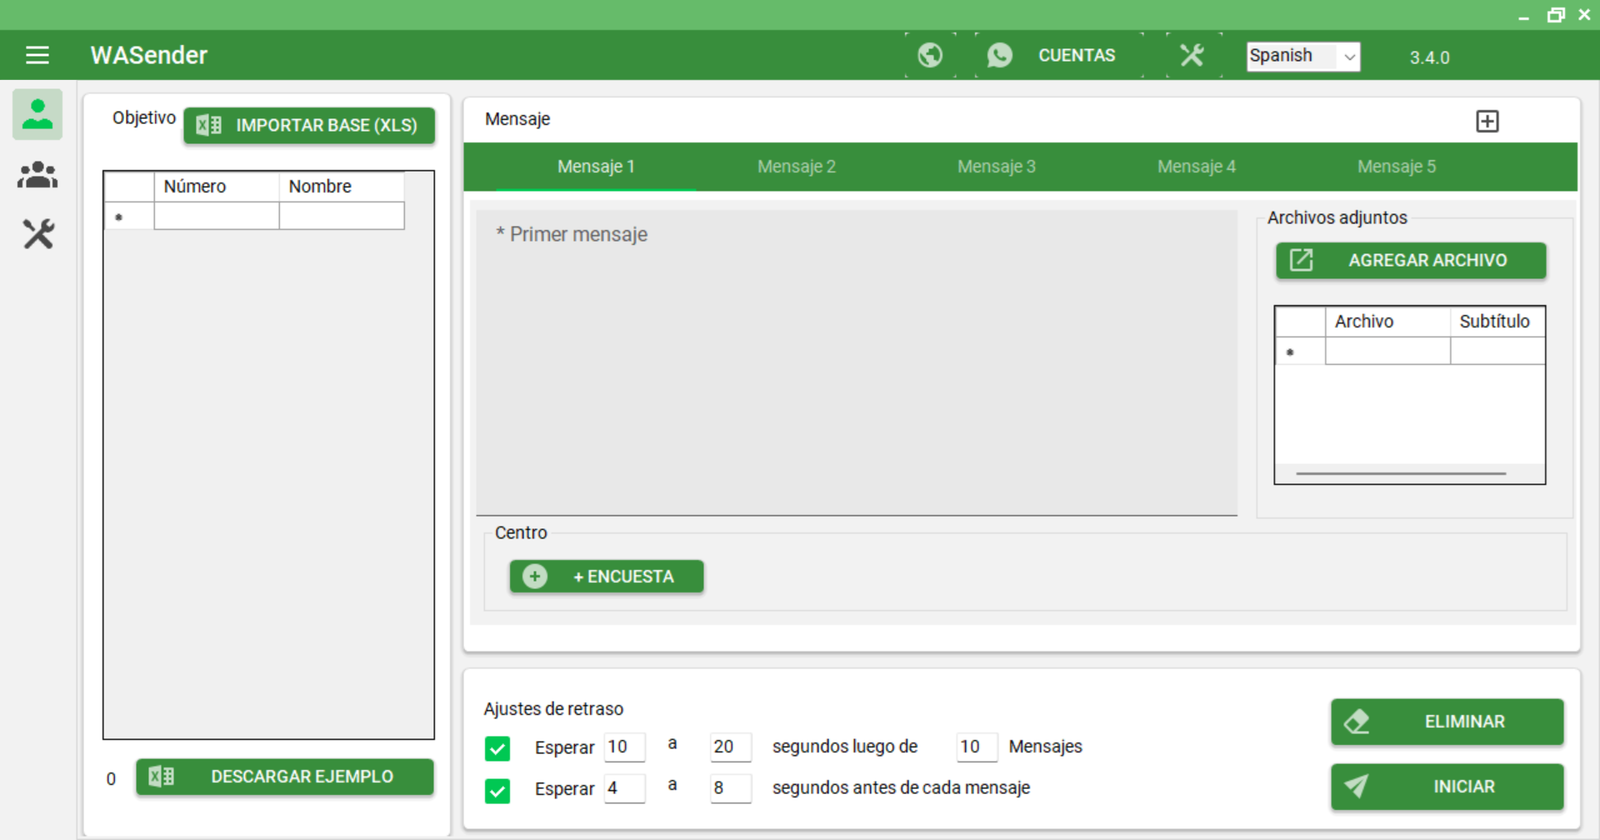1600x840 pixels.
Task: Click the add message plus icon
Action: click(x=1487, y=121)
